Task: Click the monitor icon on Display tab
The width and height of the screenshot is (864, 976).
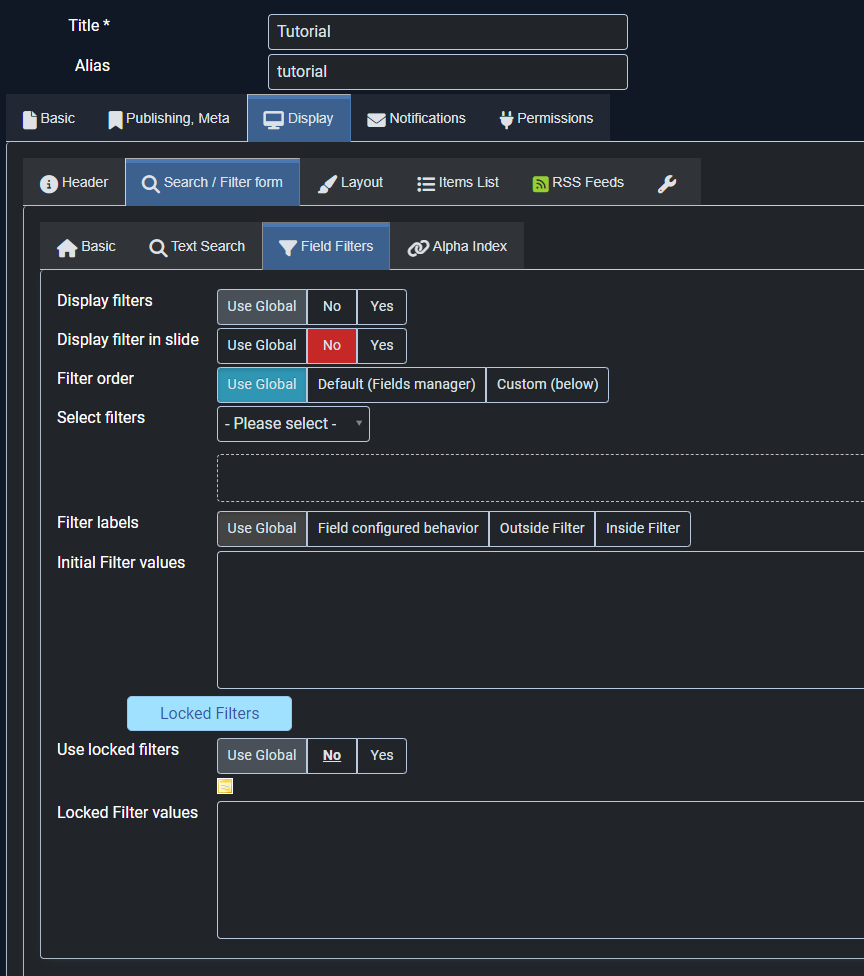Action: (x=273, y=120)
